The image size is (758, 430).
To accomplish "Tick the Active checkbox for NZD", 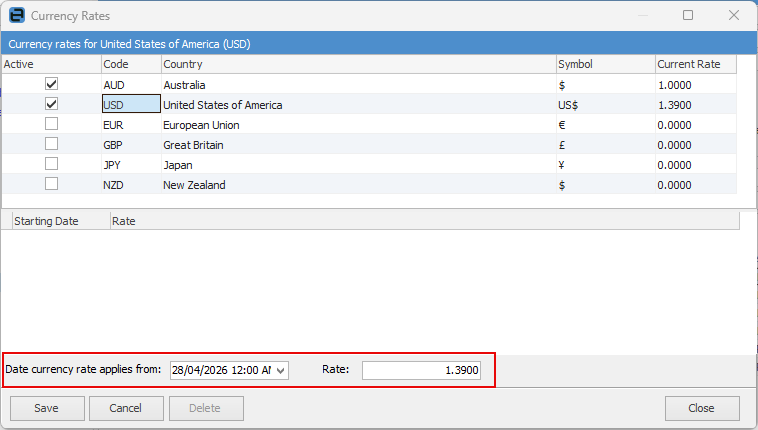I will (51, 184).
